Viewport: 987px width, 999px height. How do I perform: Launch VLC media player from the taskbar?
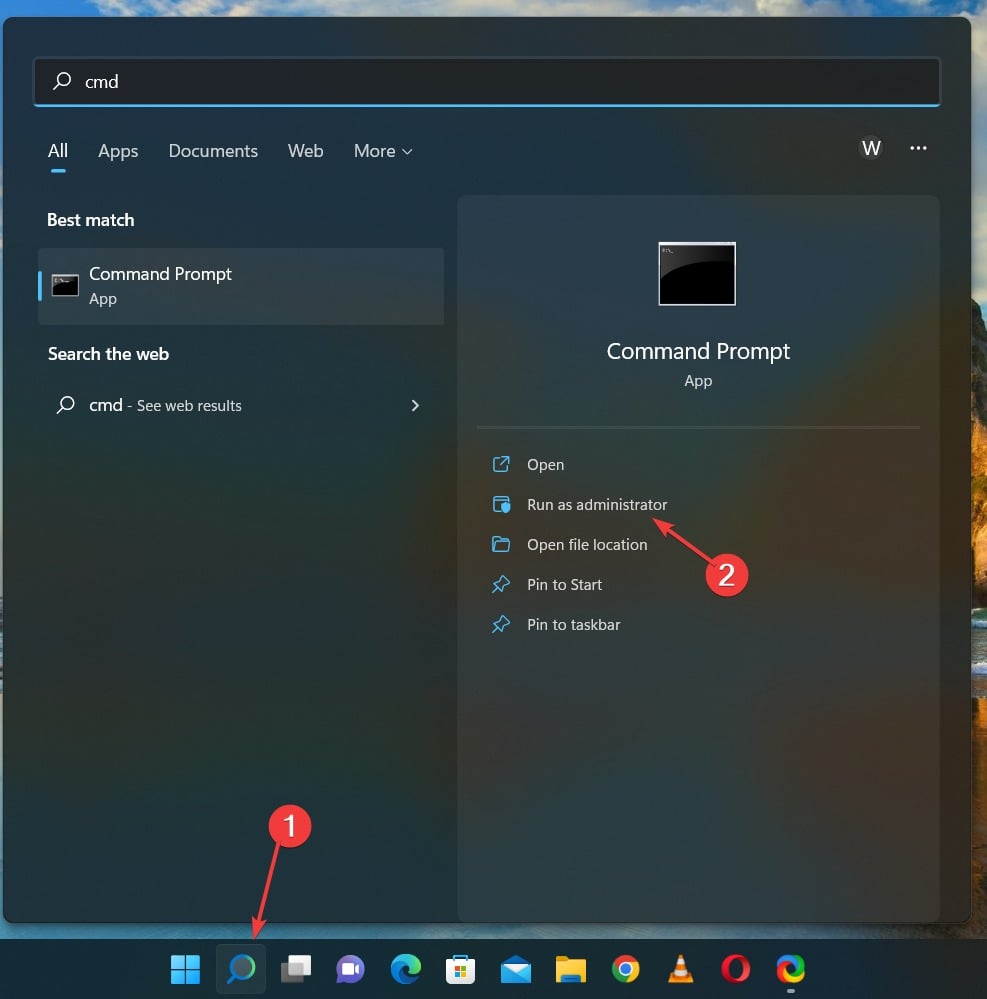click(x=681, y=969)
